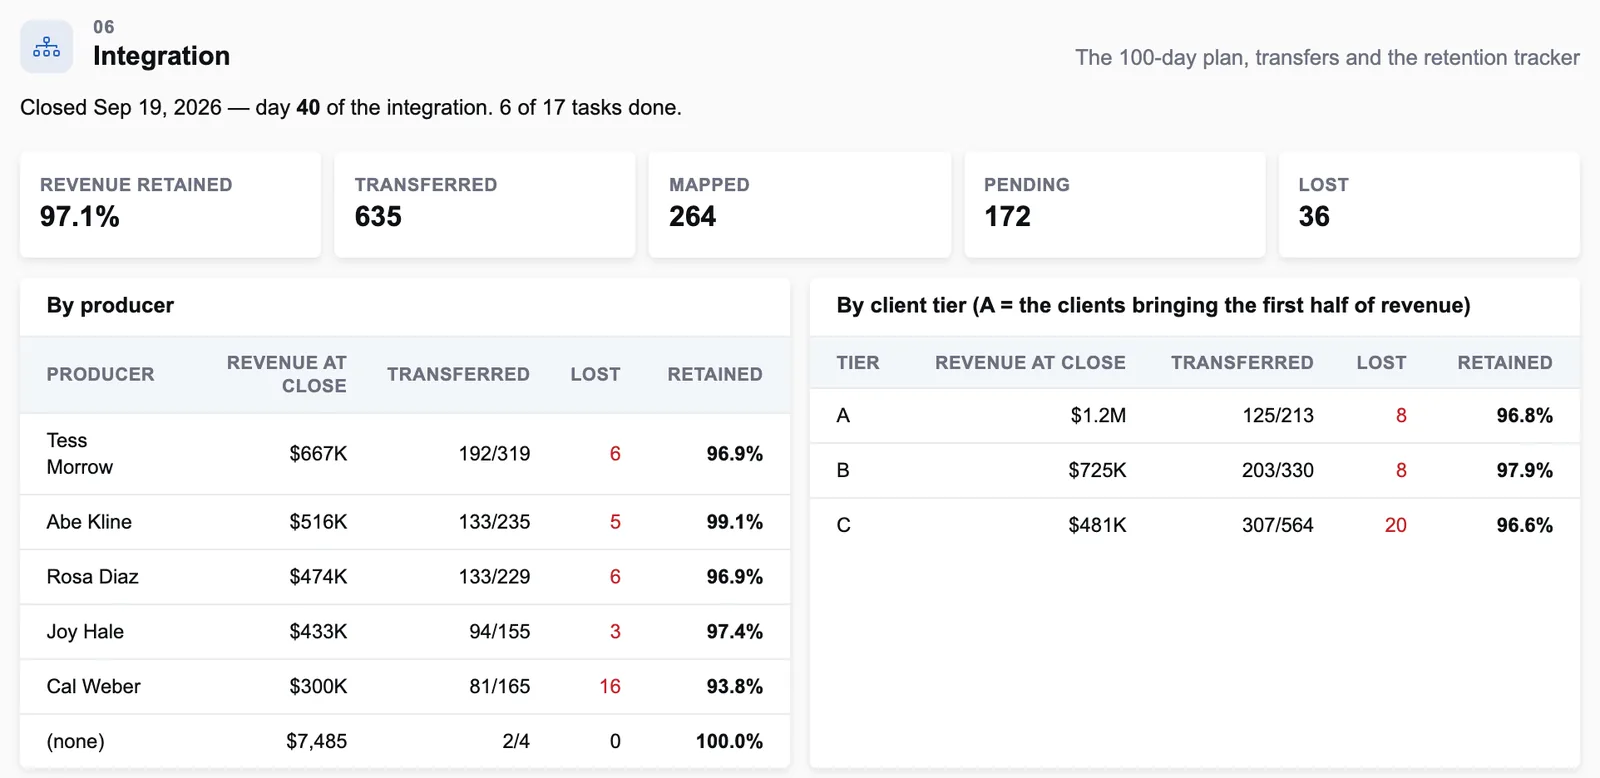Select the Rosa Diaz producer name
The image size is (1600, 778).
(92, 577)
